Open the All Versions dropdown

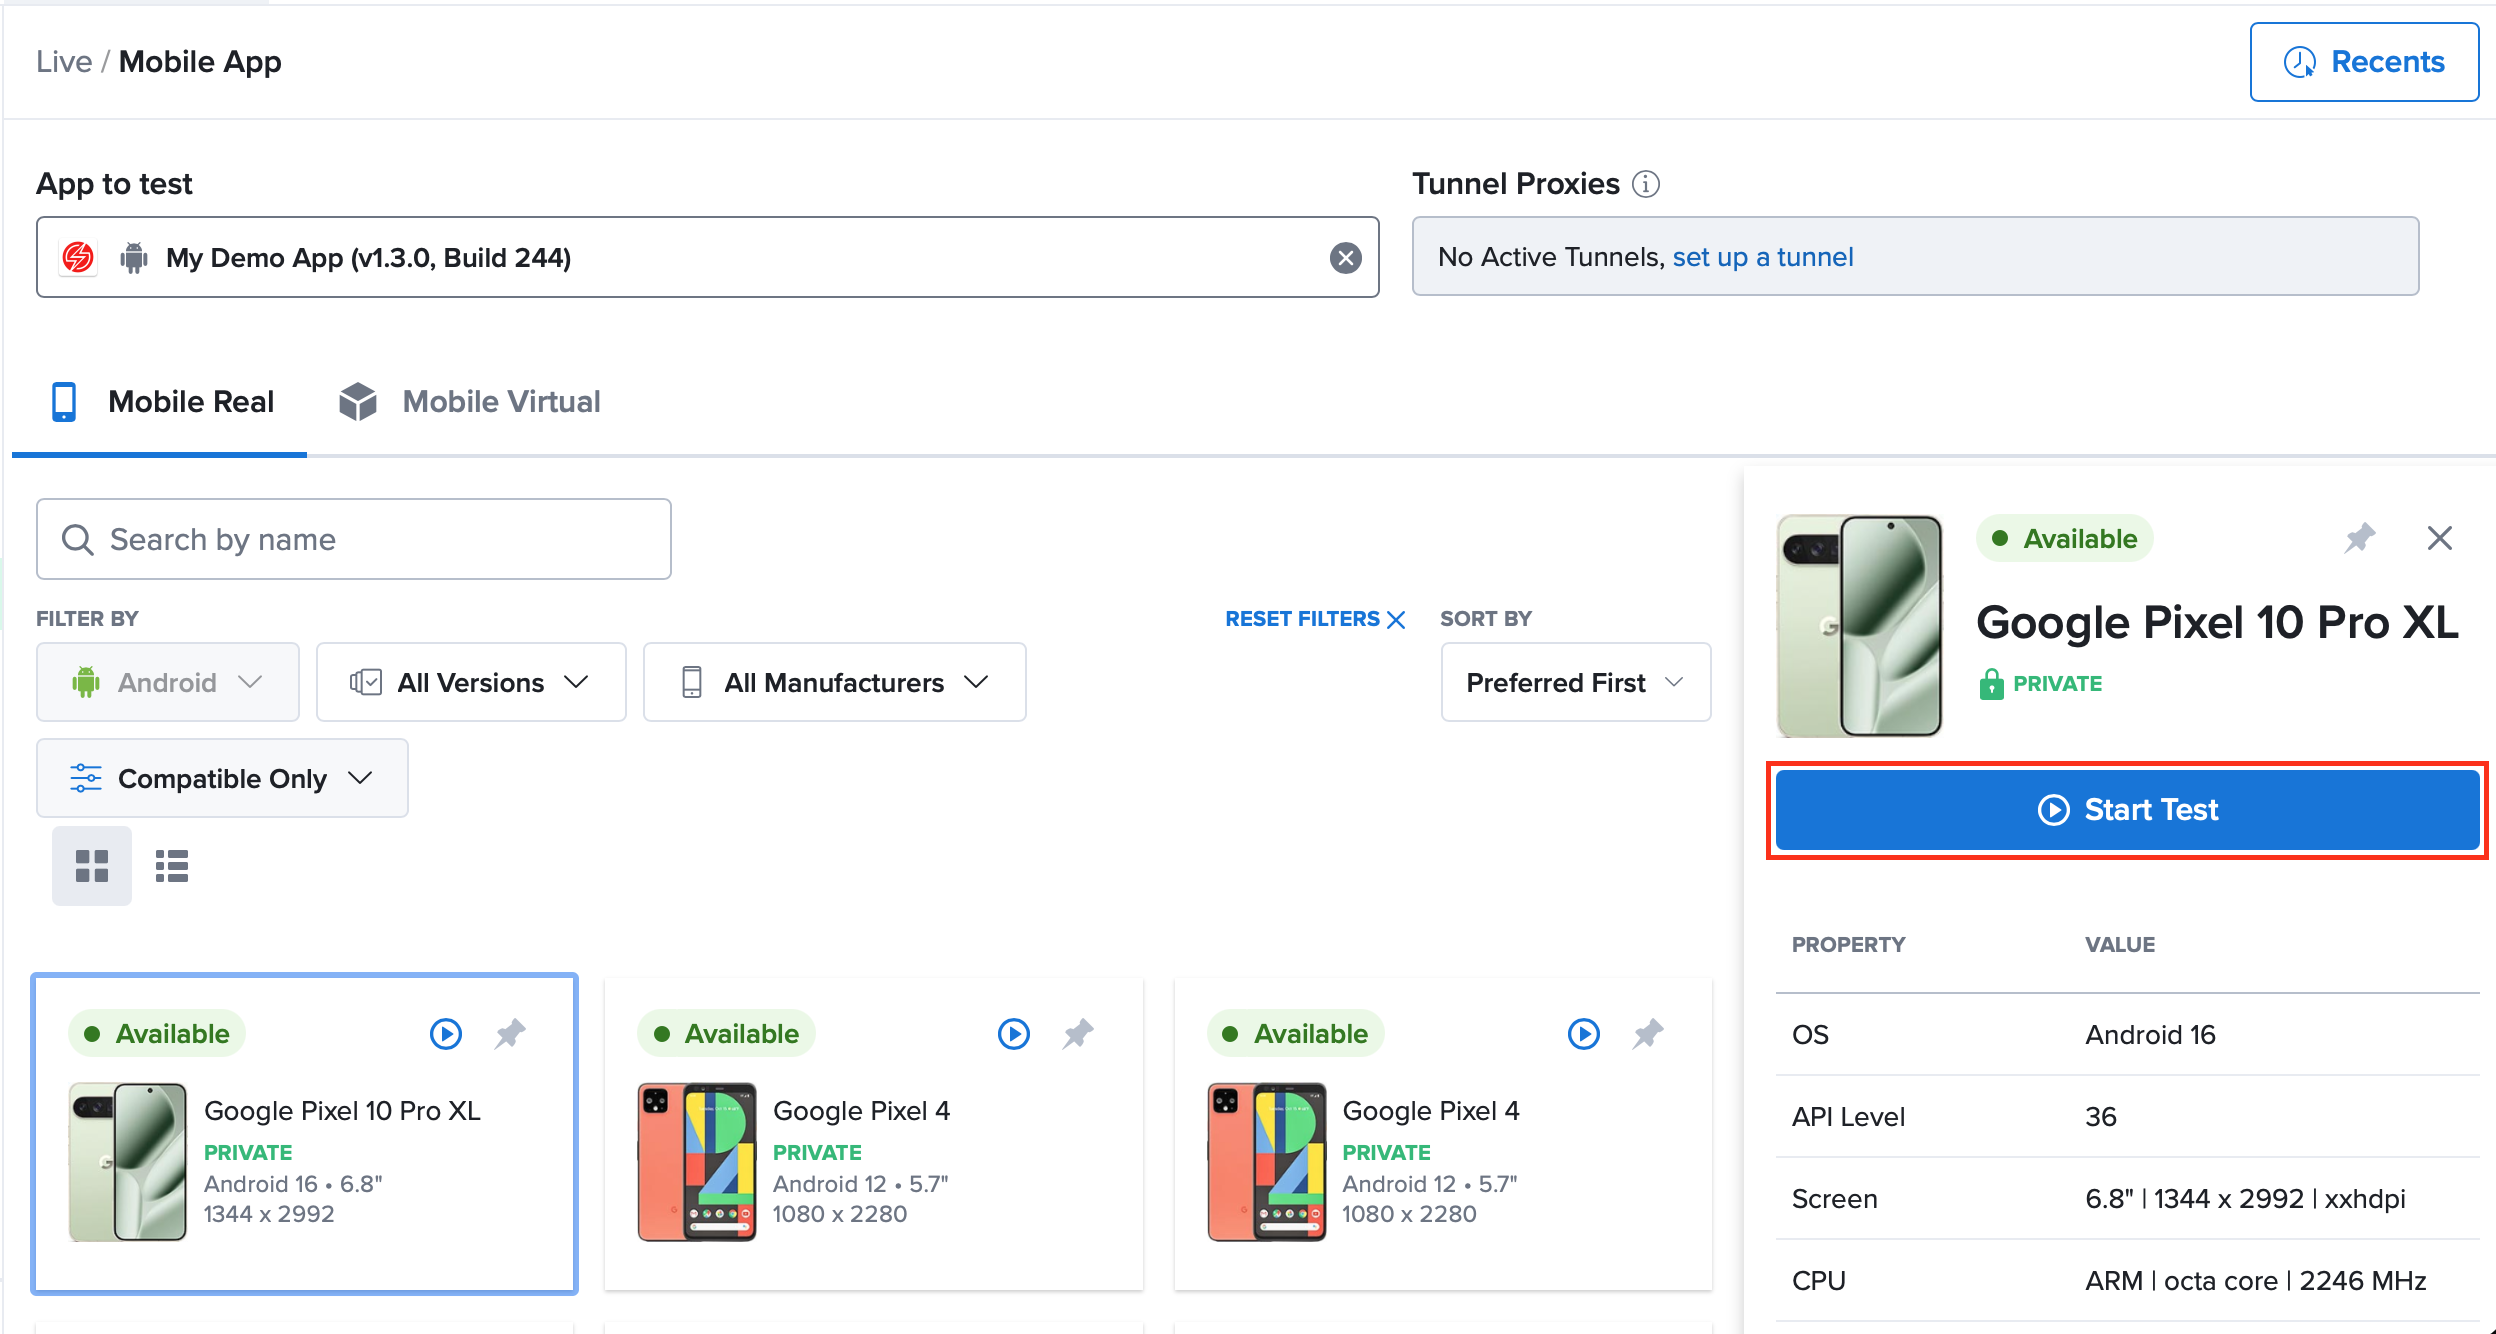tap(471, 682)
